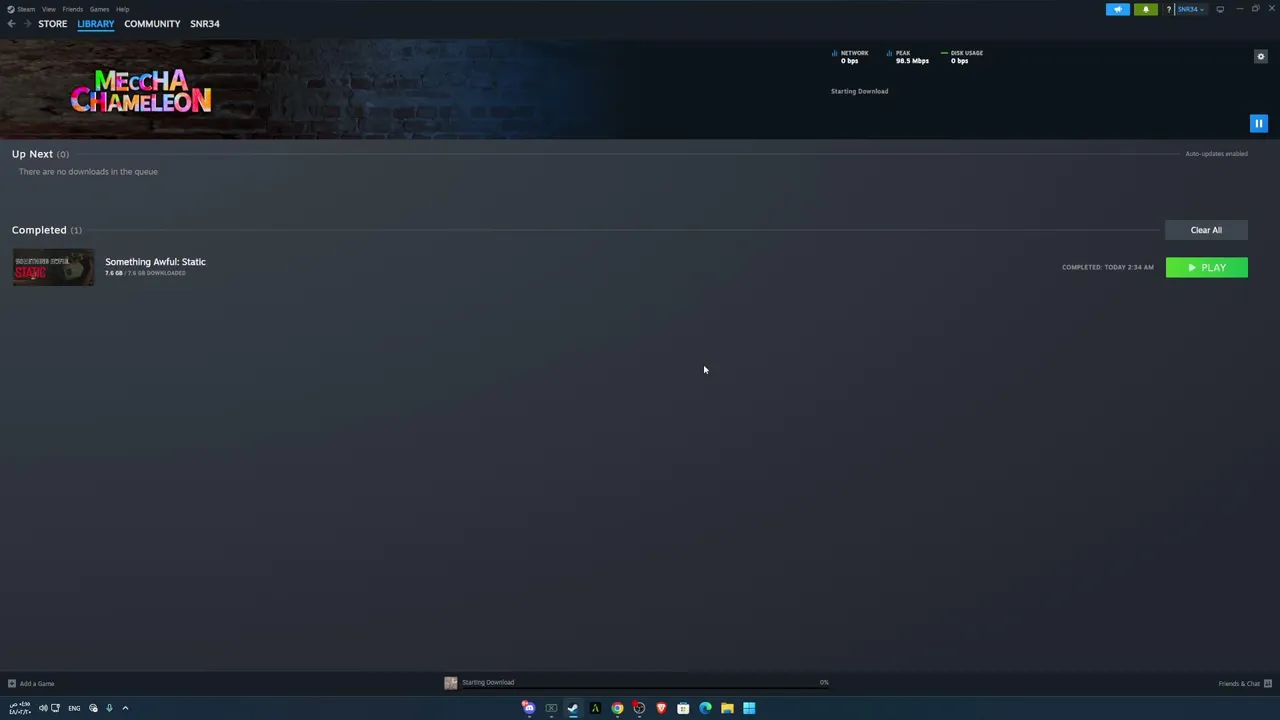
Task: Open the Games menu
Action: [x=99, y=9]
